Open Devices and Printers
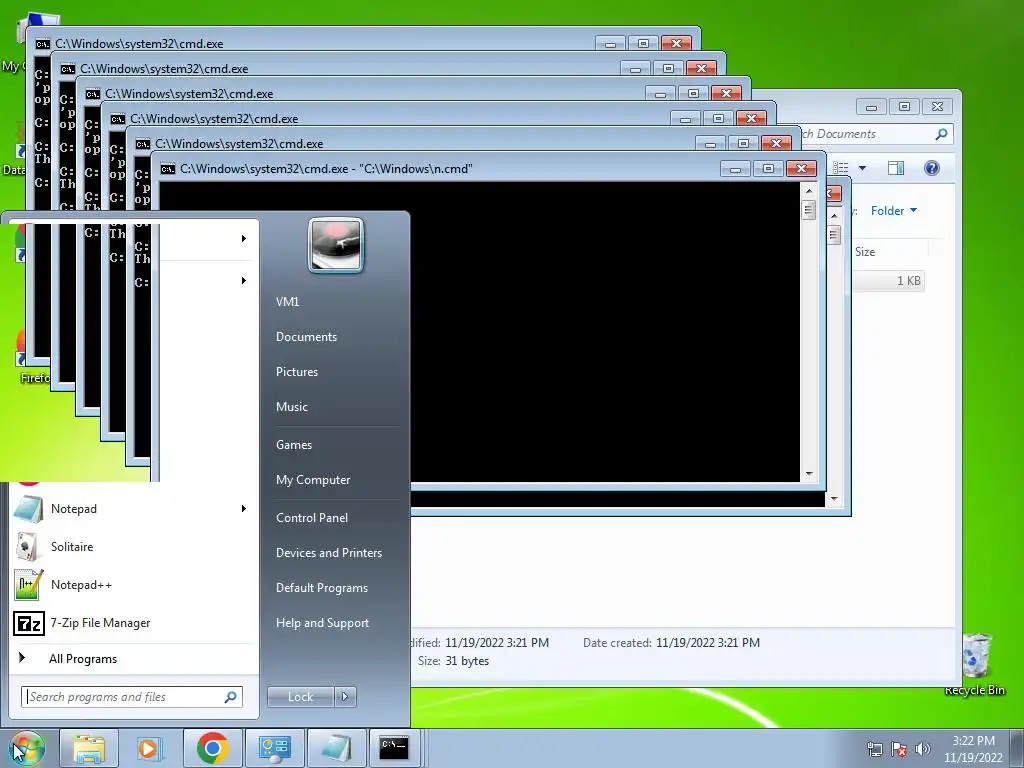Image resolution: width=1024 pixels, height=768 pixels. click(328, 553)
